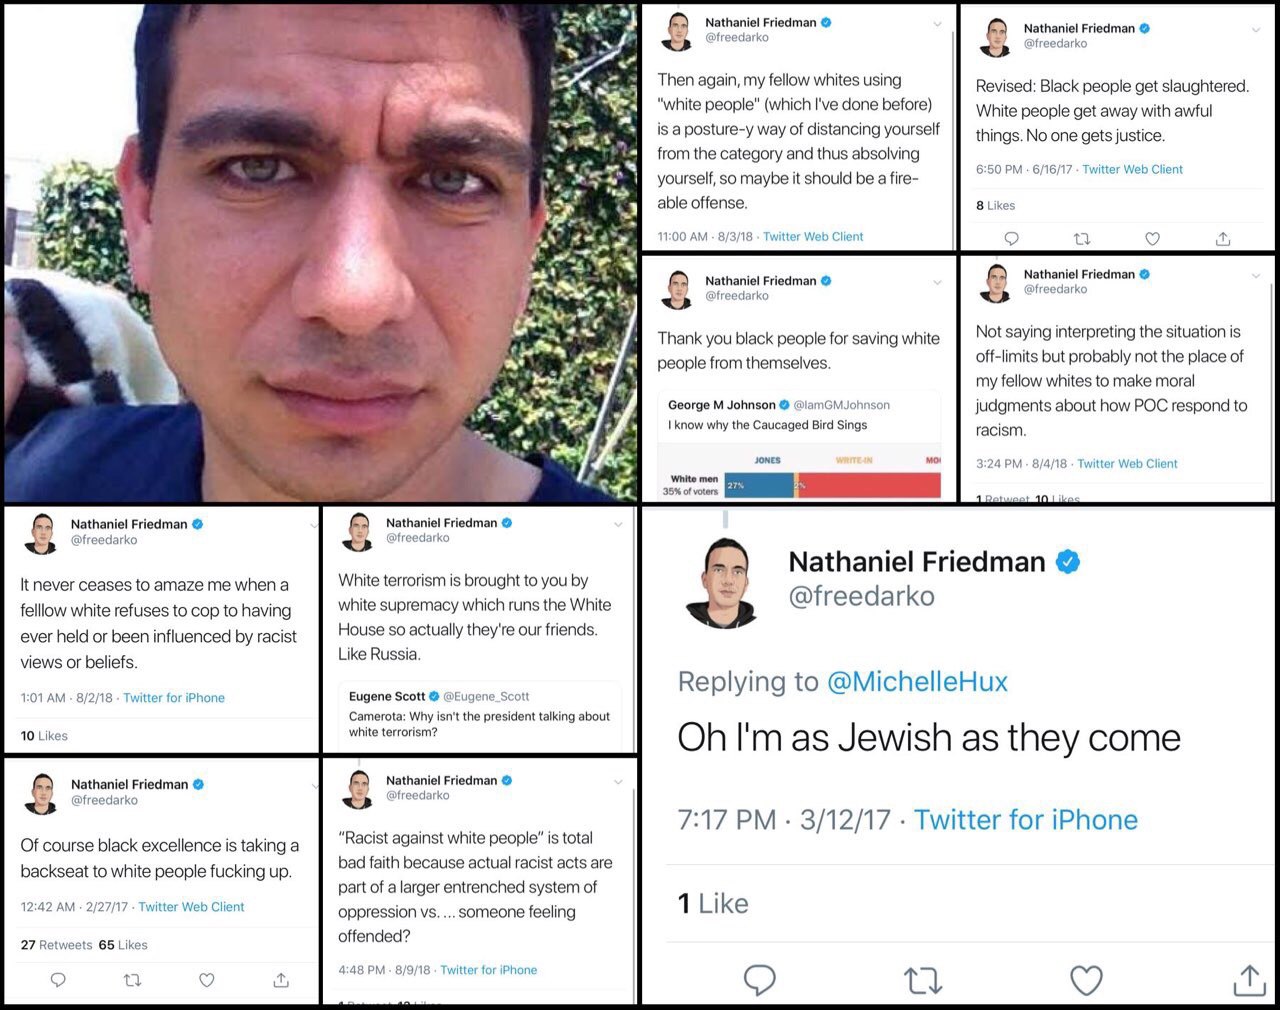Like the 'Oh I'm as Jewish as they come' tweet
1280x1010 pixels.
[x=1086, y=980]
